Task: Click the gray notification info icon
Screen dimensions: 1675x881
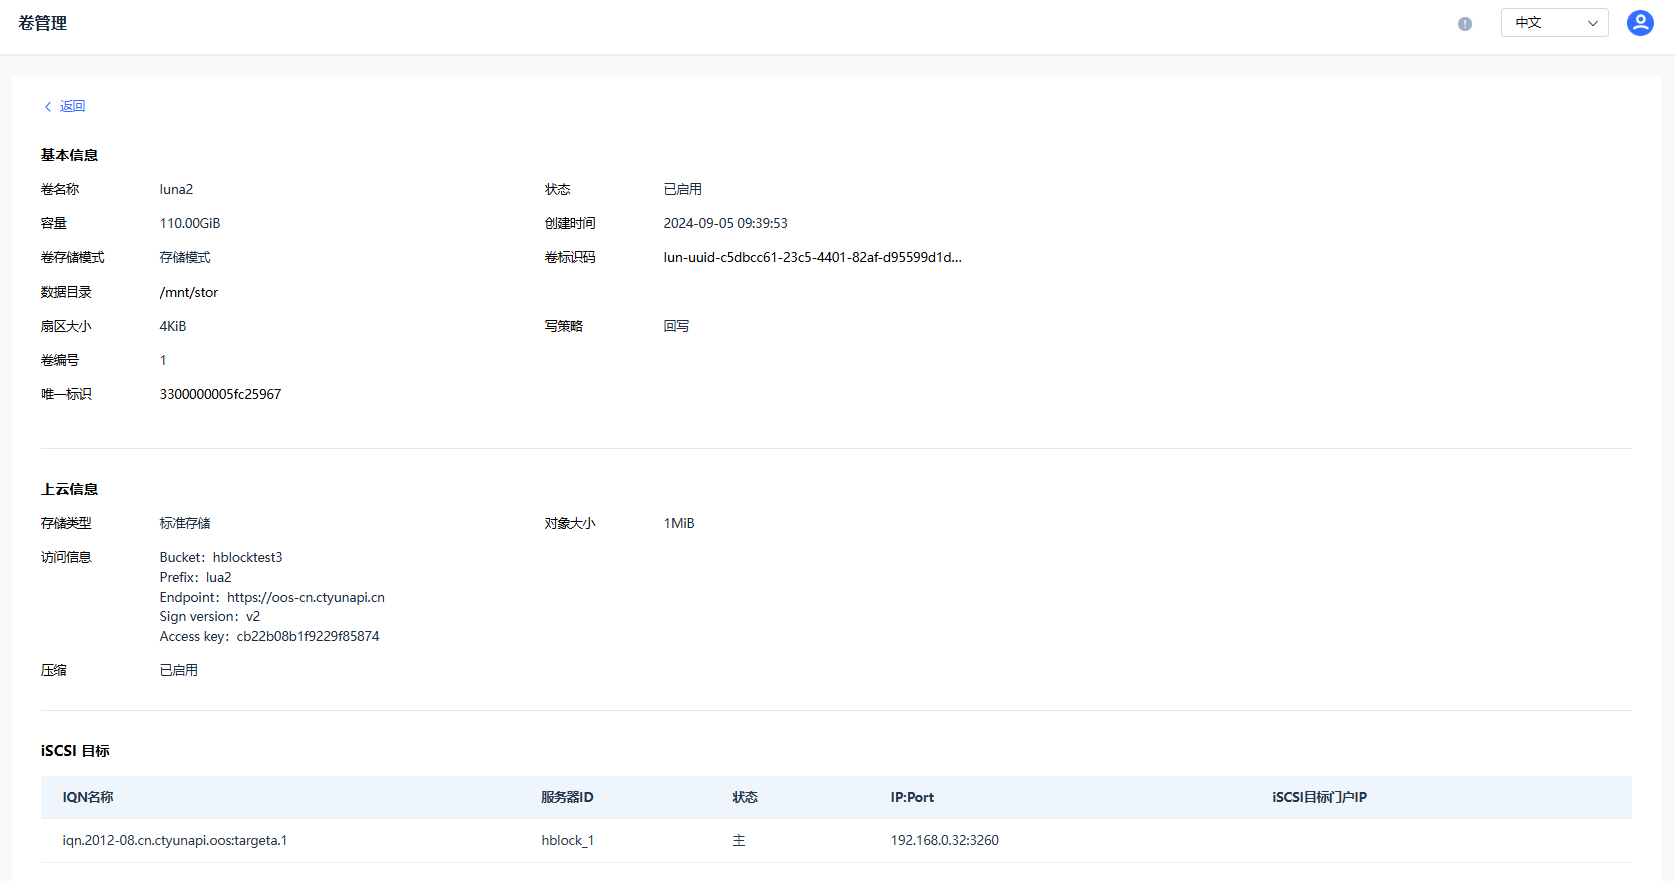Action: 1464,24
